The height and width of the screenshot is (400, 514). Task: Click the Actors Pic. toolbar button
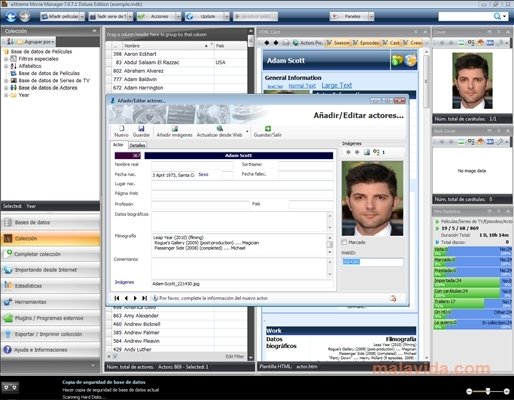point(308,43)
